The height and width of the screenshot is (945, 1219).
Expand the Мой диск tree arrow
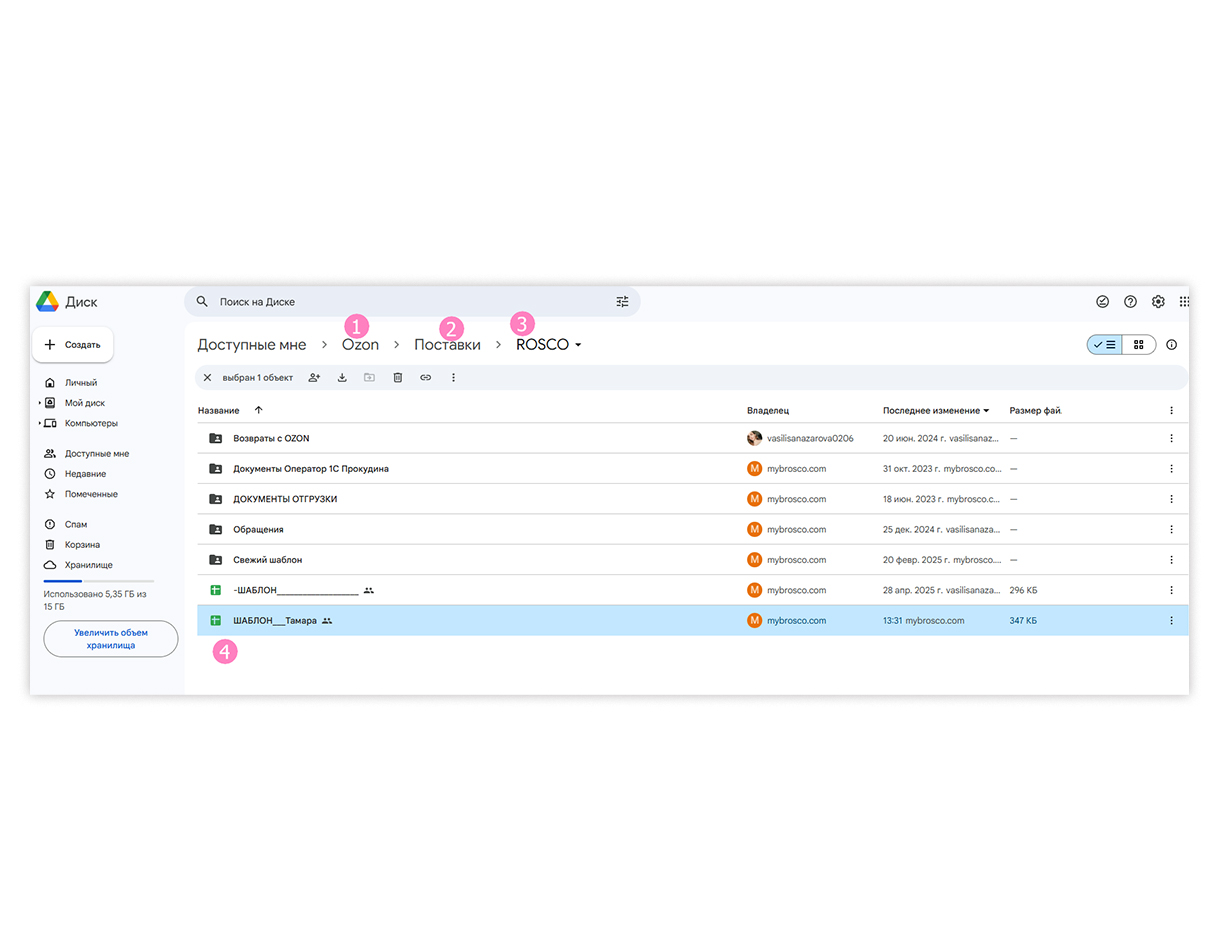tap(40, 403)
